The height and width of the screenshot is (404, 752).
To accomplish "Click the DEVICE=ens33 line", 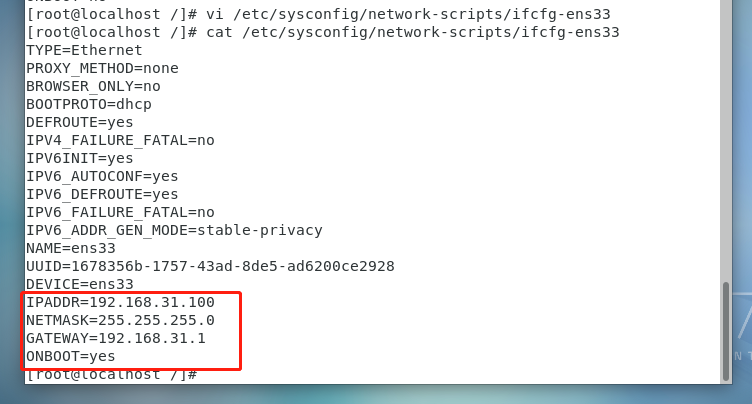I will coord(80,284).
